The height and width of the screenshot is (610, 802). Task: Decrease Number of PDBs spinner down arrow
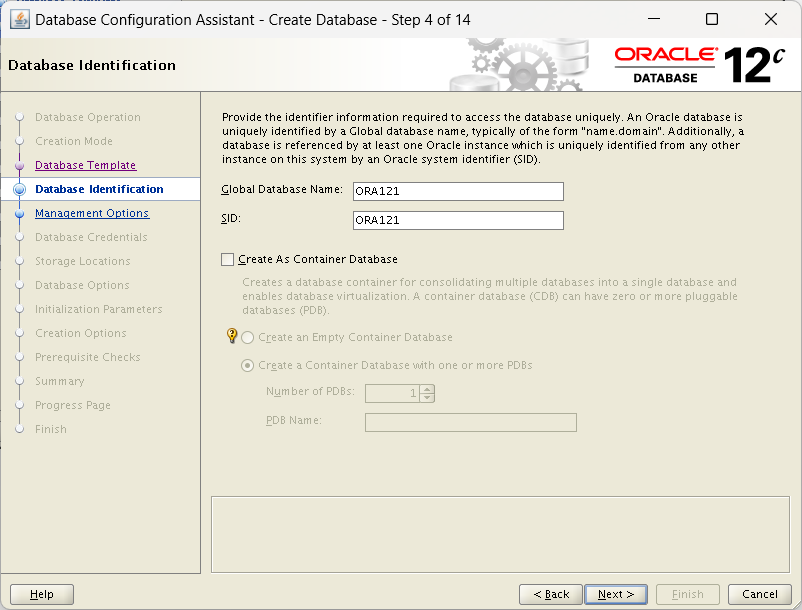coord(427,397)
